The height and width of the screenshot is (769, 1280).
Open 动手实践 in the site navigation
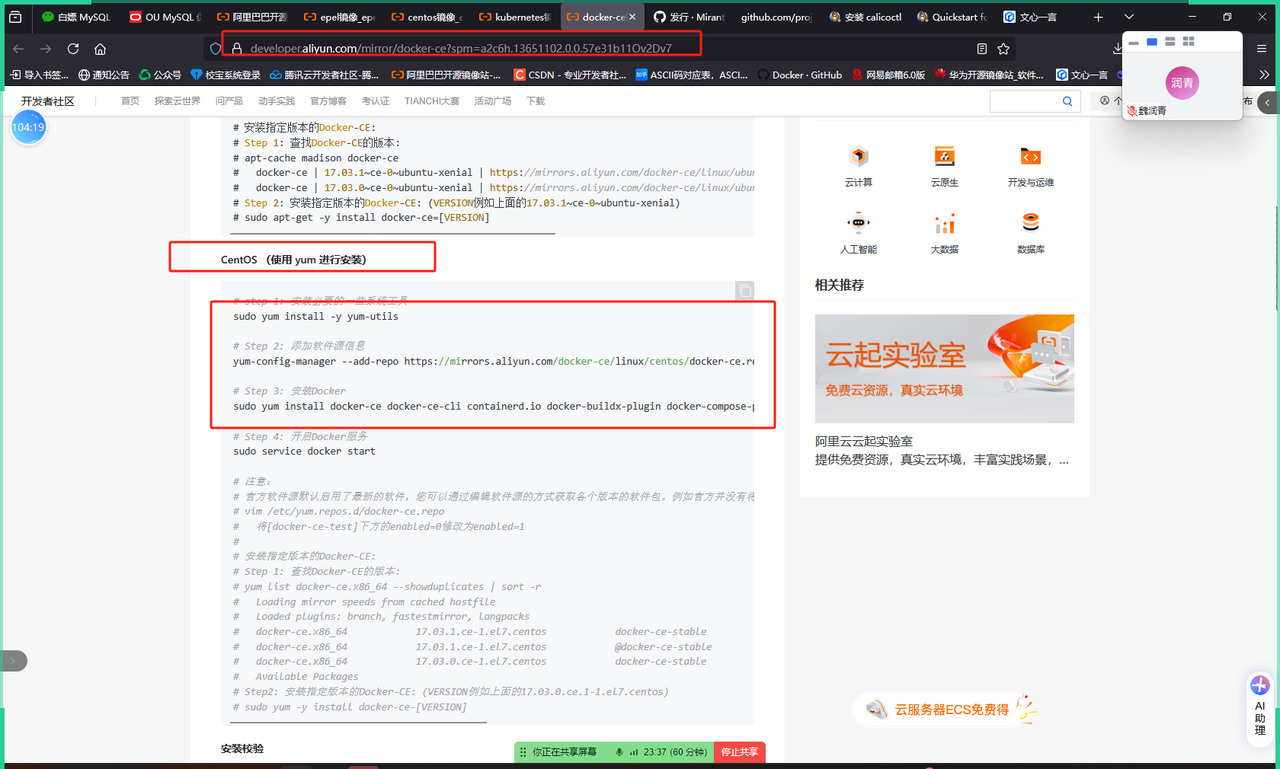(x=276, y=101)
